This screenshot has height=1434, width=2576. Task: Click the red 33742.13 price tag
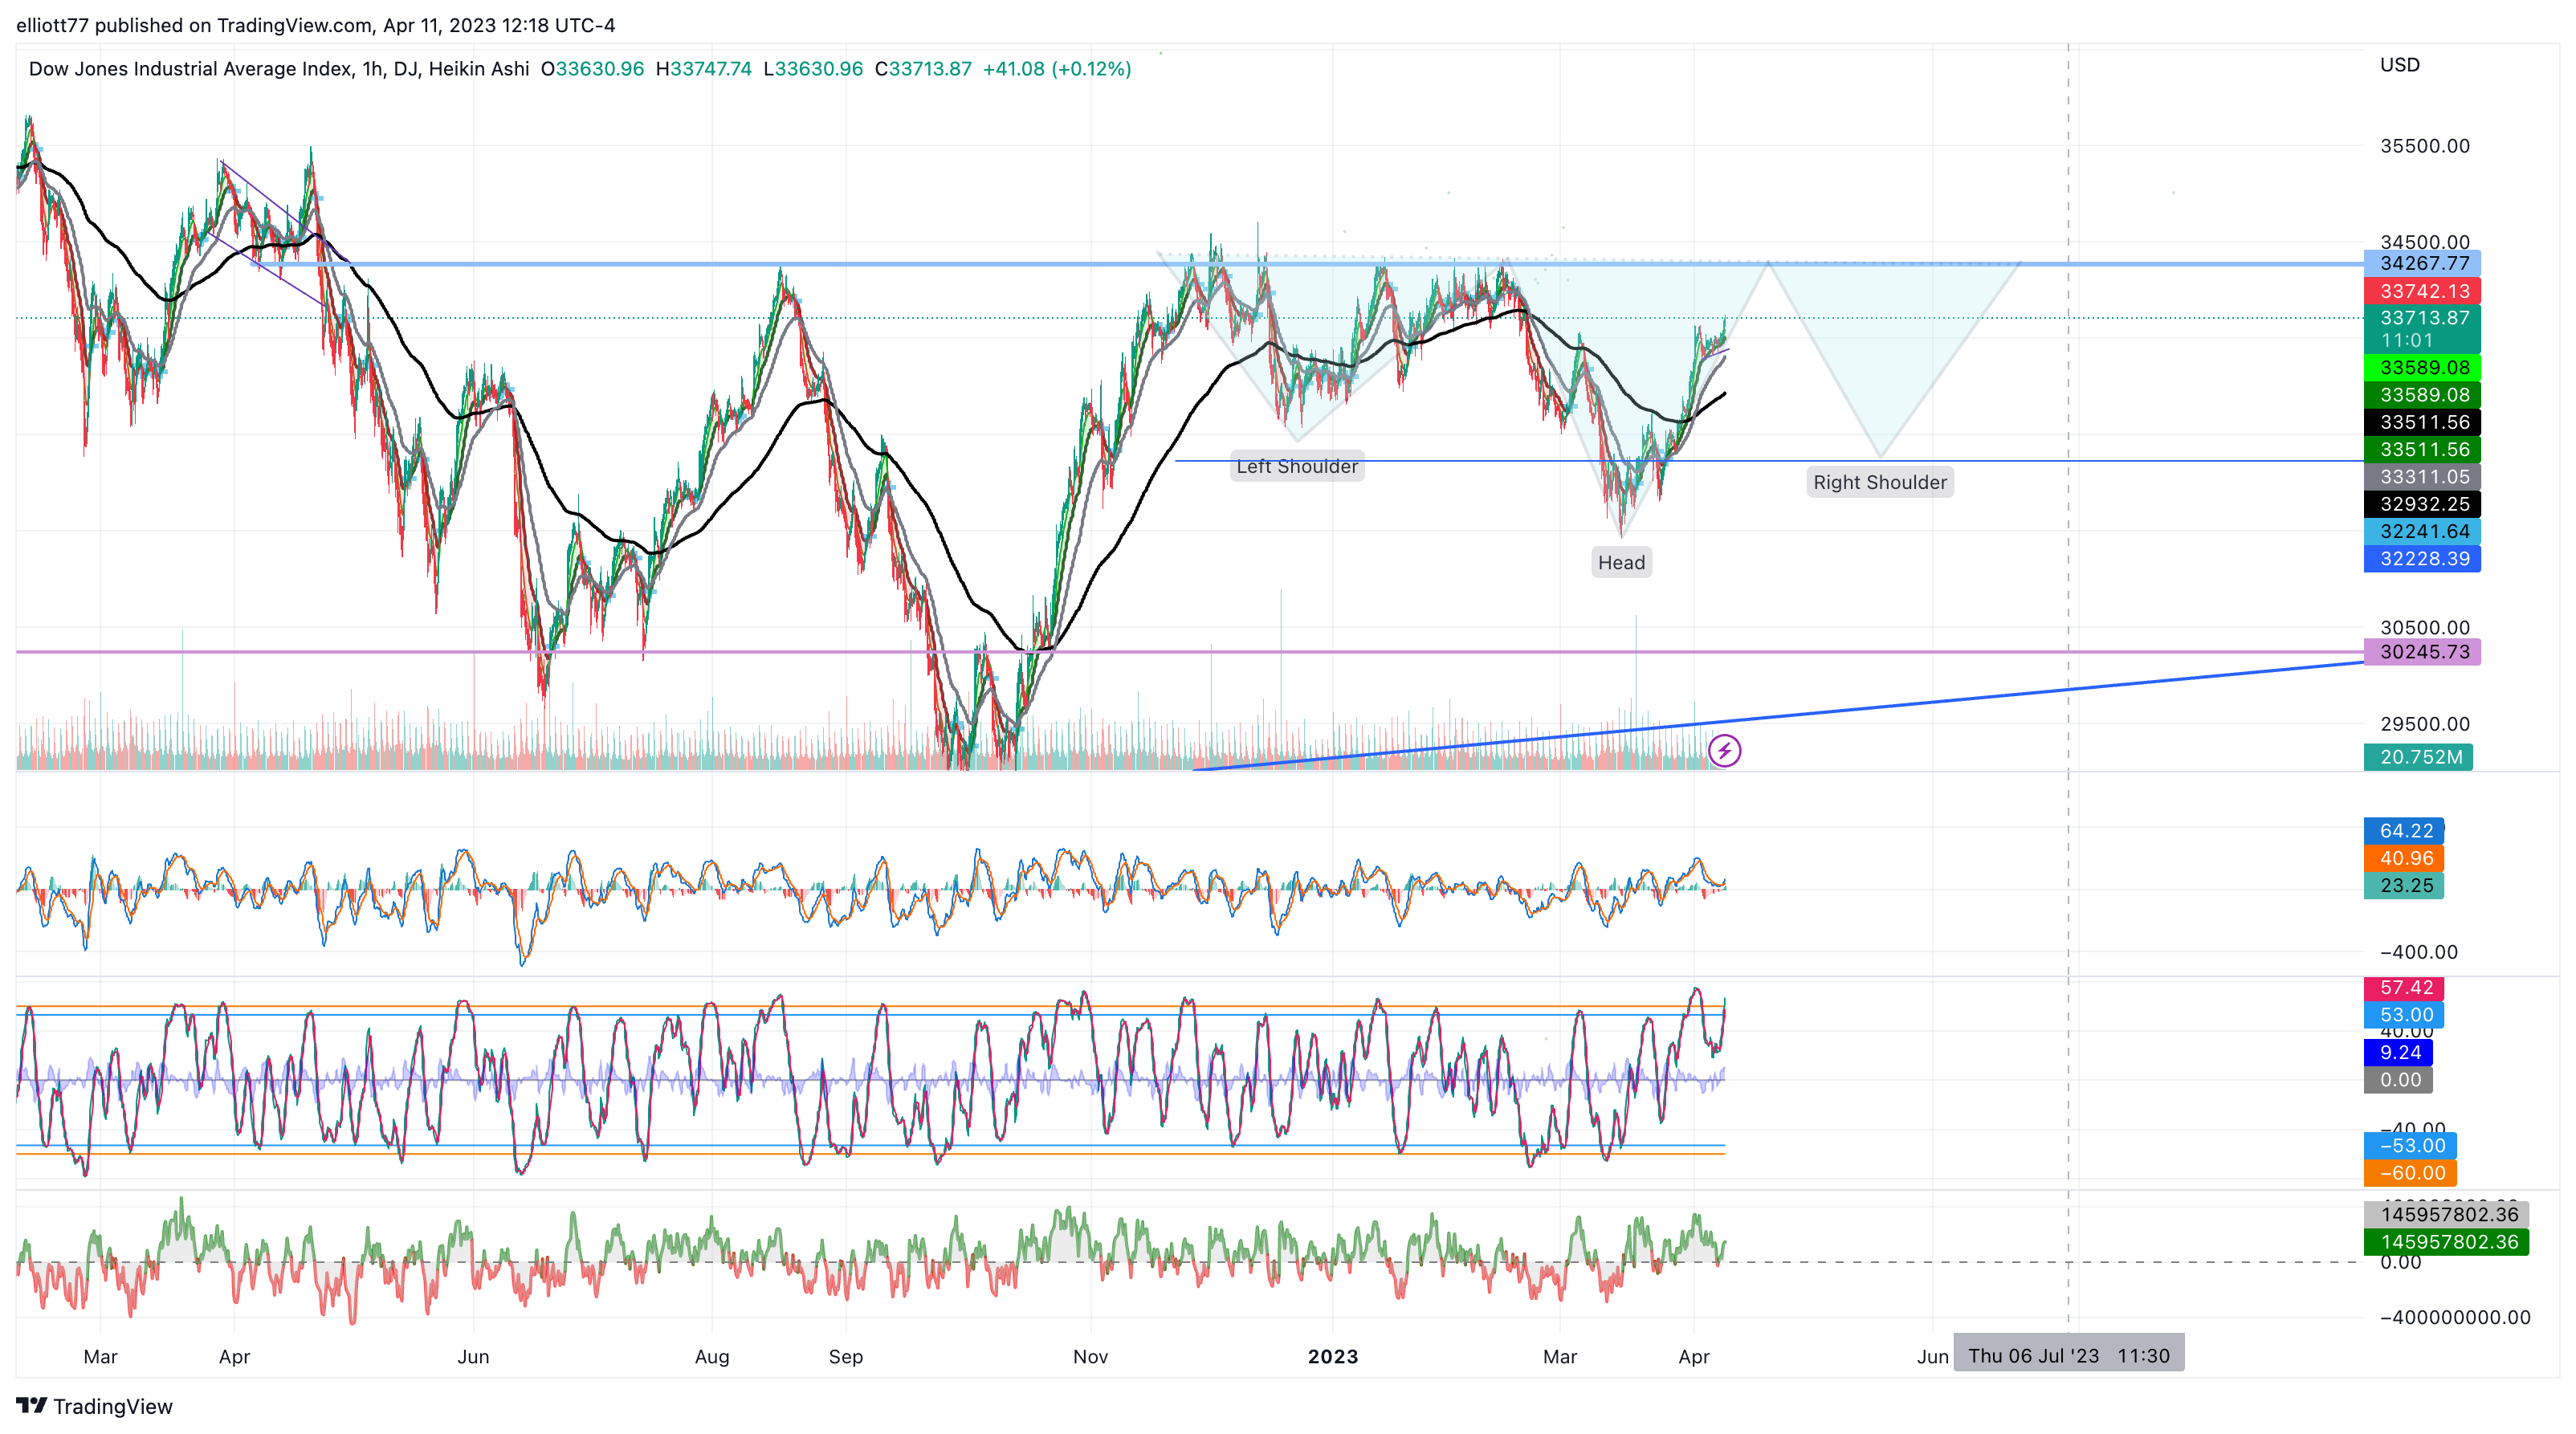pyautogui.click(x=2422, y=291)
